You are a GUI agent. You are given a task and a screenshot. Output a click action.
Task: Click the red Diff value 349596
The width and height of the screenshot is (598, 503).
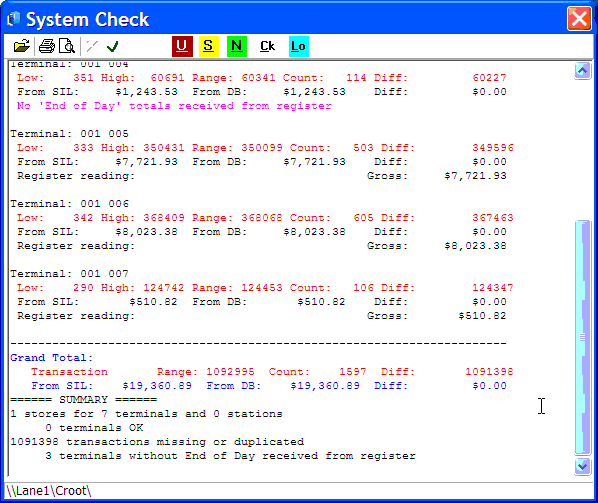(493, 148)
